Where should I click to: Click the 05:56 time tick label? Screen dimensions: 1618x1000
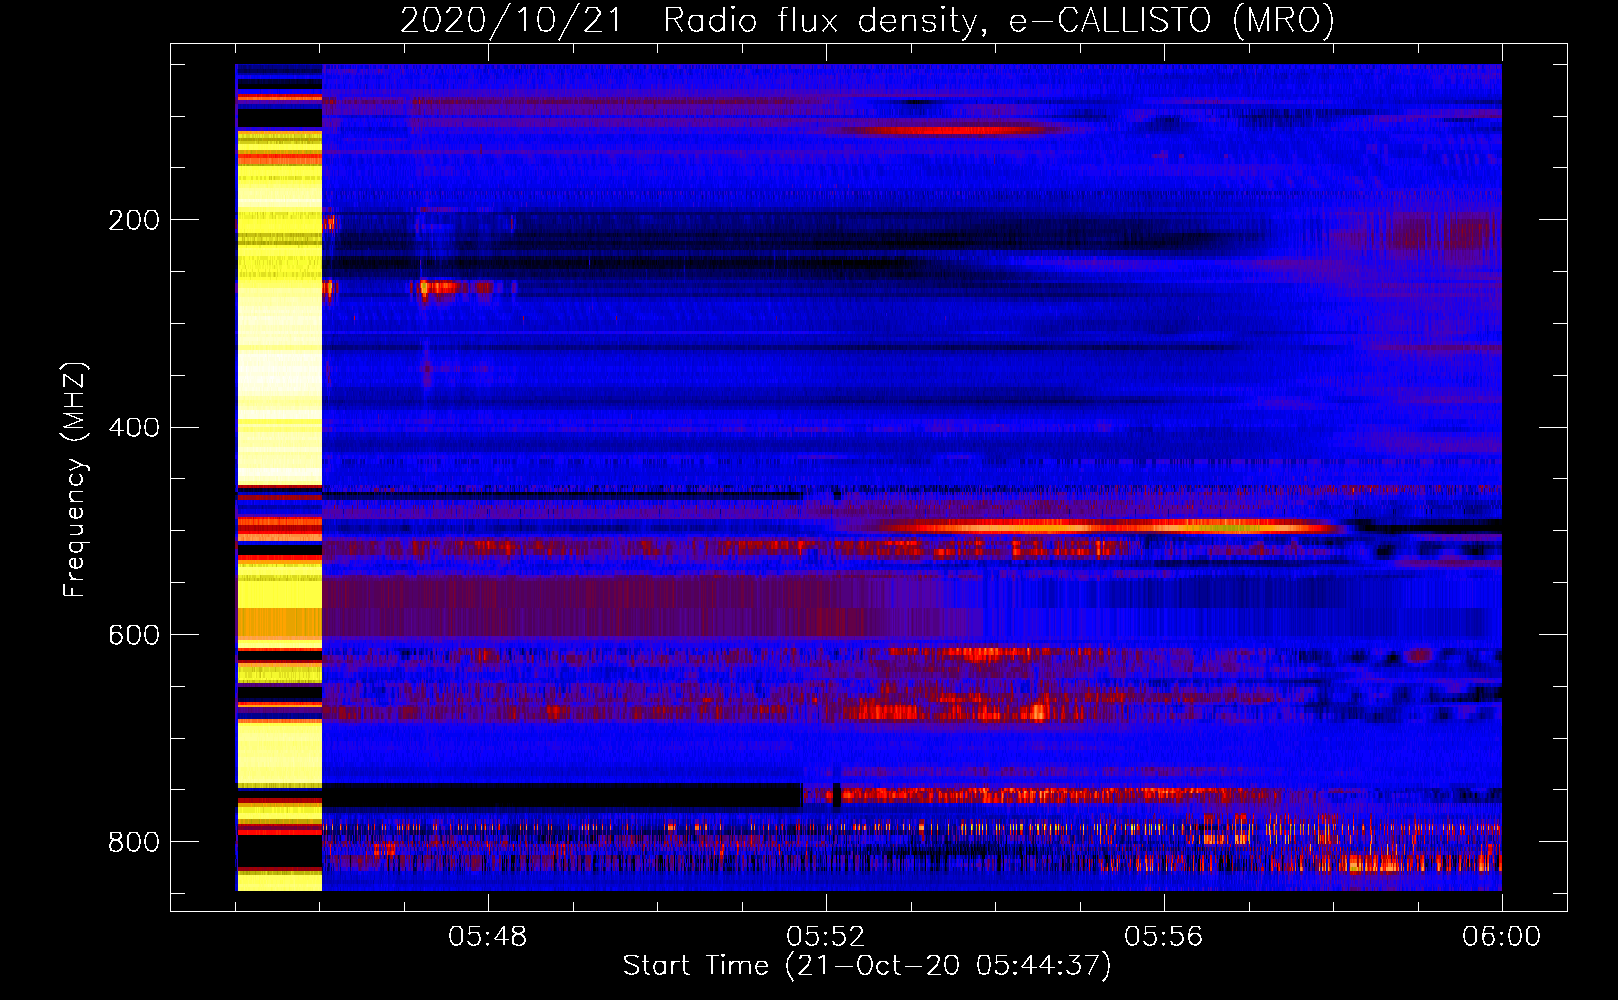(x=1163, y=936)
